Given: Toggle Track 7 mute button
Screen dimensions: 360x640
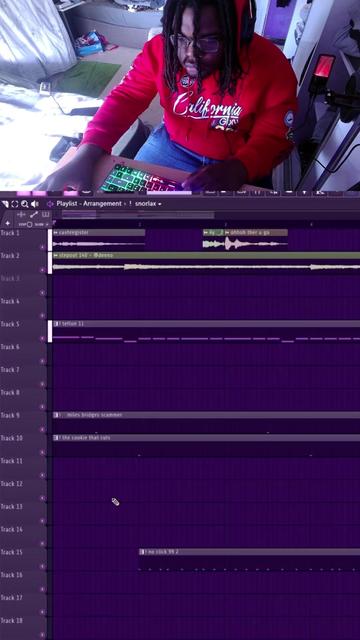Looking at the screenshot, I should tap(42, 384).
